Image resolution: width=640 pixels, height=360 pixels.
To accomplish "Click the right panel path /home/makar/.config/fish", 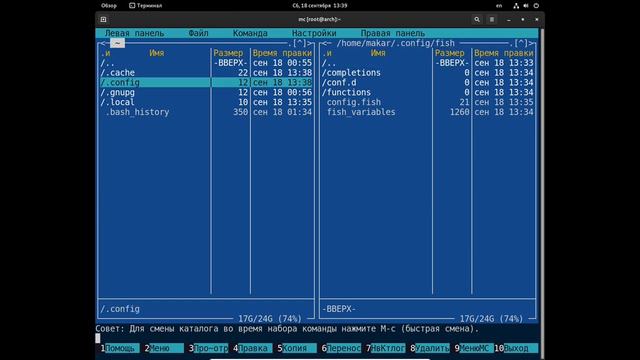I will click(396, 43).
